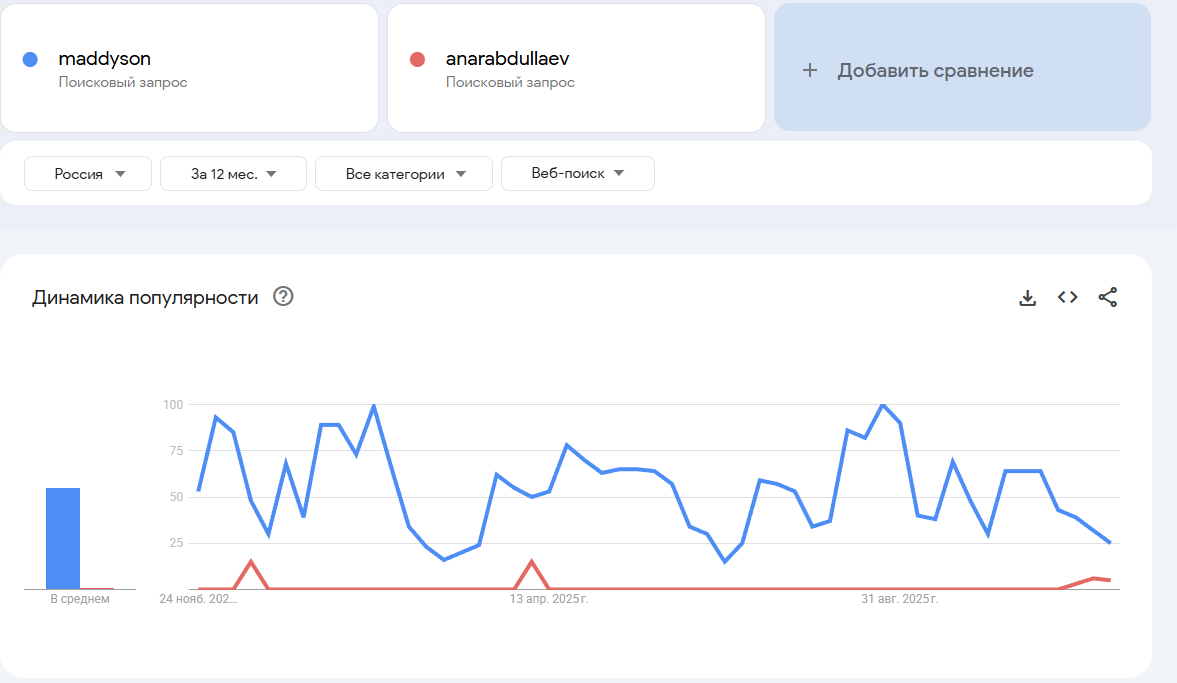
Task: Edit the anarabdullaev search term
Action: click(x=508, y=59)
